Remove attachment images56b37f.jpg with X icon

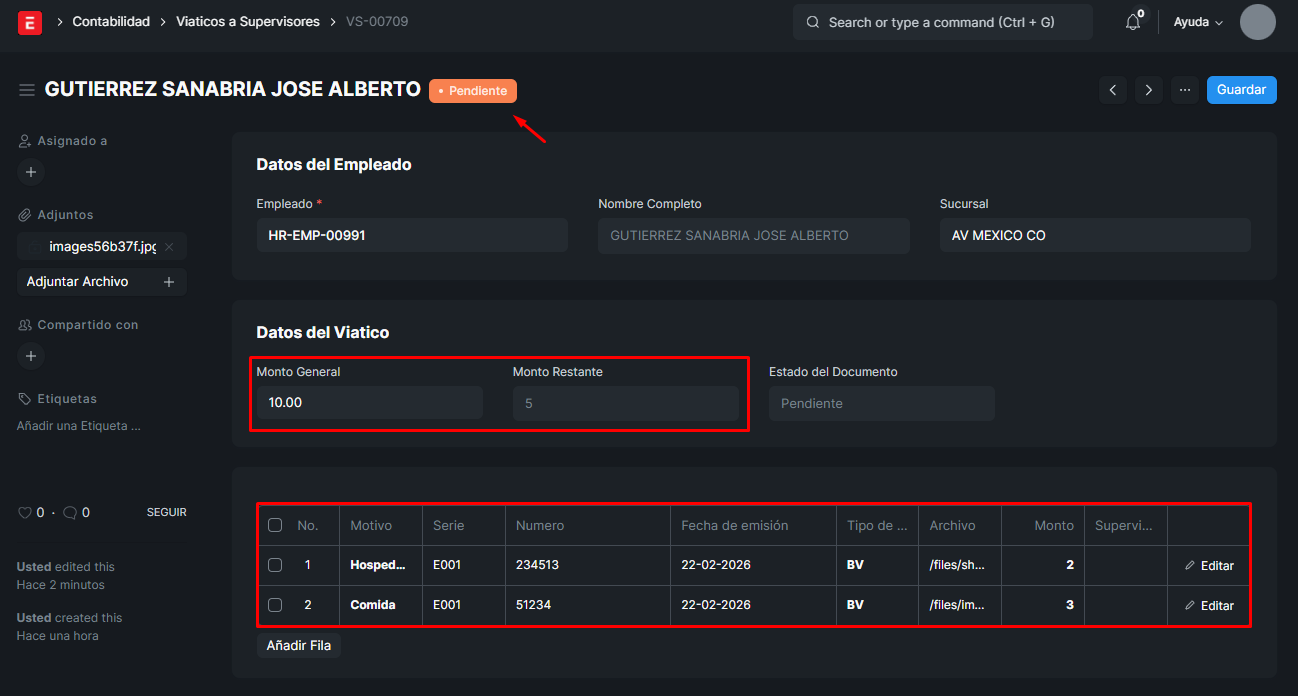[x=169, y=247]
